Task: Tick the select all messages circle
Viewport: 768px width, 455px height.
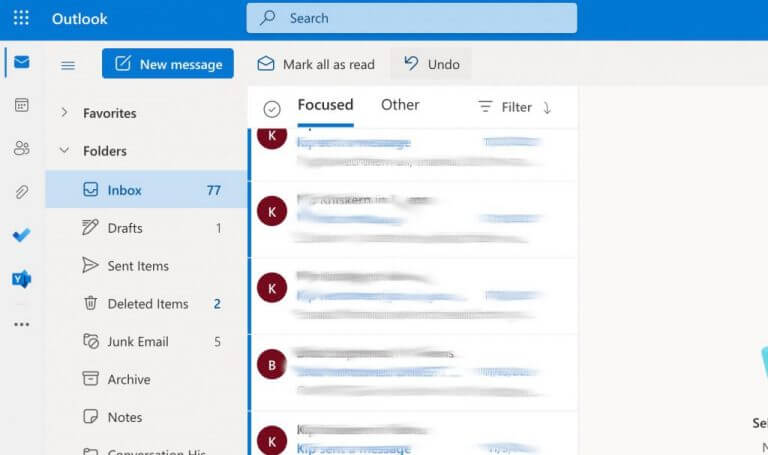Action: point(272,109)
